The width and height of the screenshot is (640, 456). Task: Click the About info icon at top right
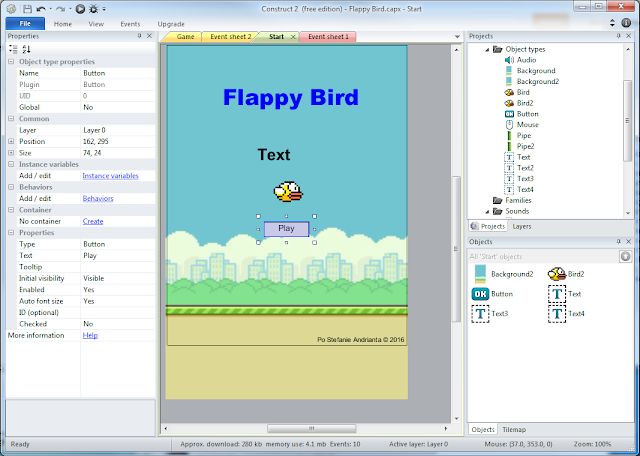point(626,23)
